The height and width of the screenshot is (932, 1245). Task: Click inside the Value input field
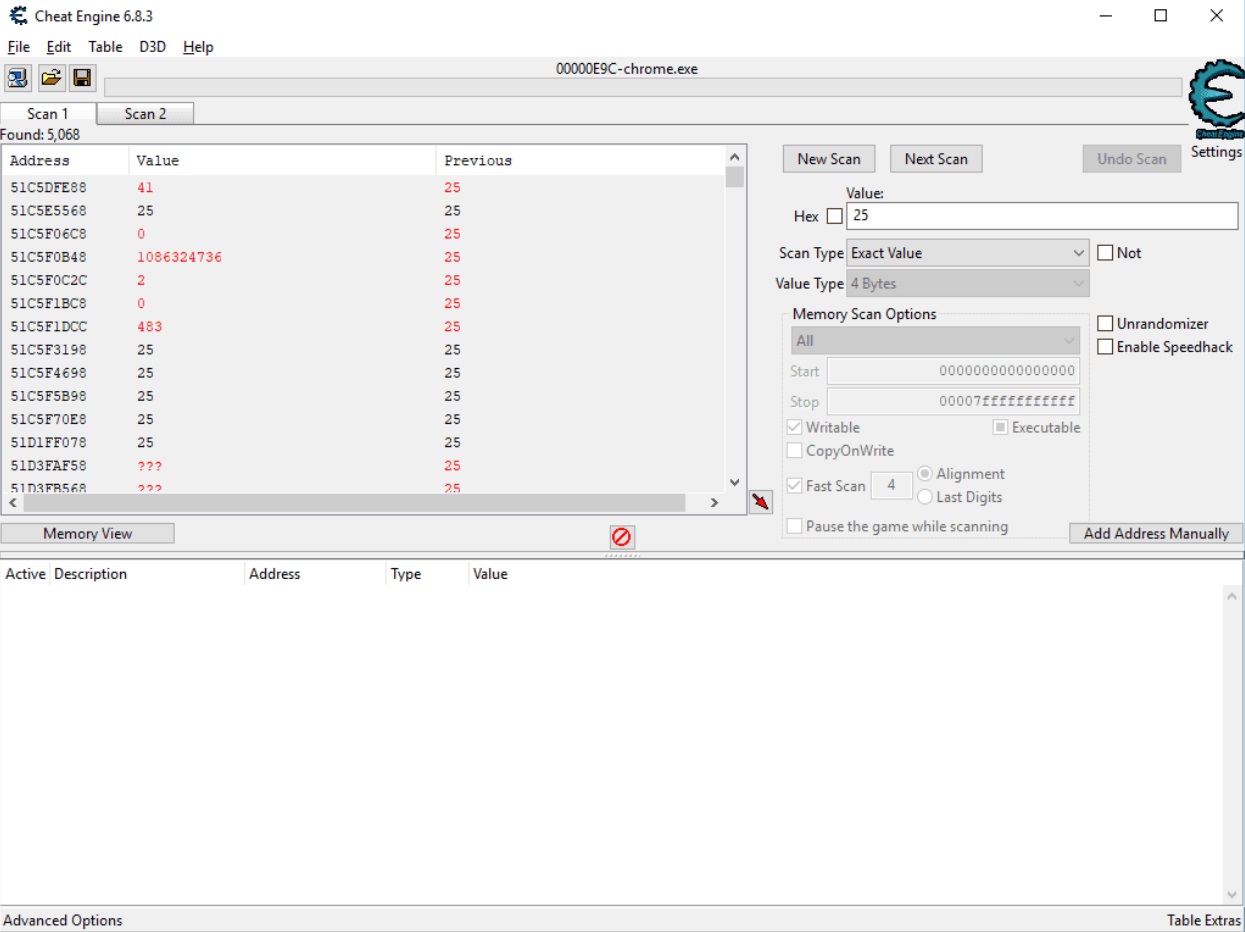pos(1040,216)
